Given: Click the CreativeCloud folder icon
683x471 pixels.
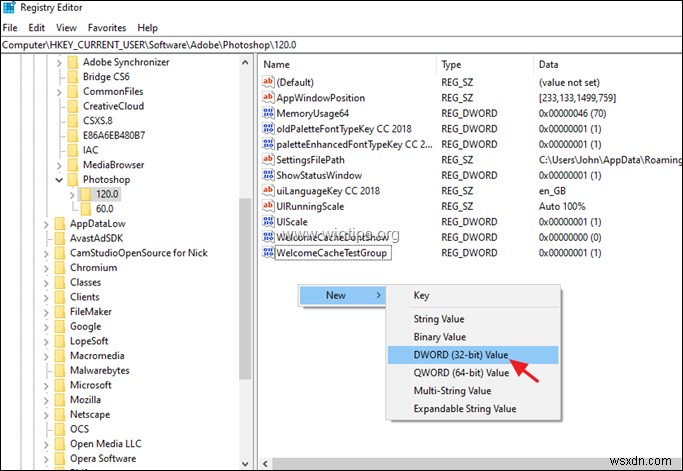Looking at the screenshot, I should [73, 106].
